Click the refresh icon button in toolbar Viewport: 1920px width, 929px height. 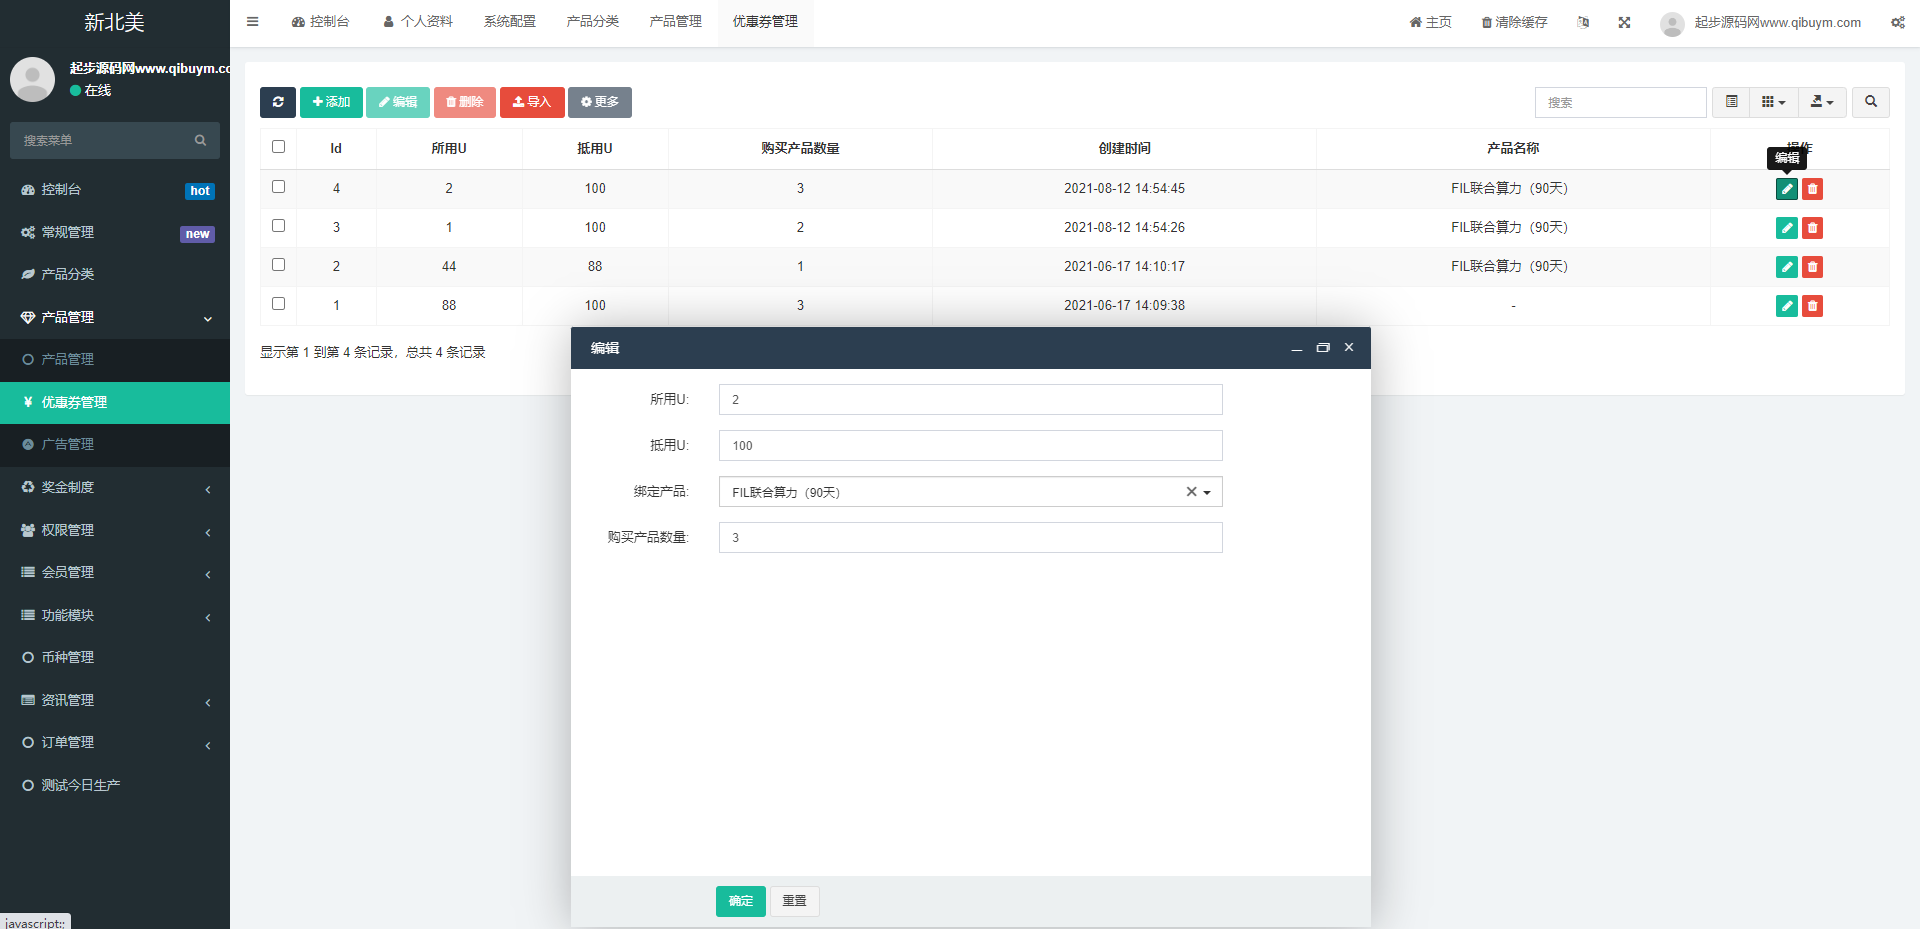click(278, 102)
